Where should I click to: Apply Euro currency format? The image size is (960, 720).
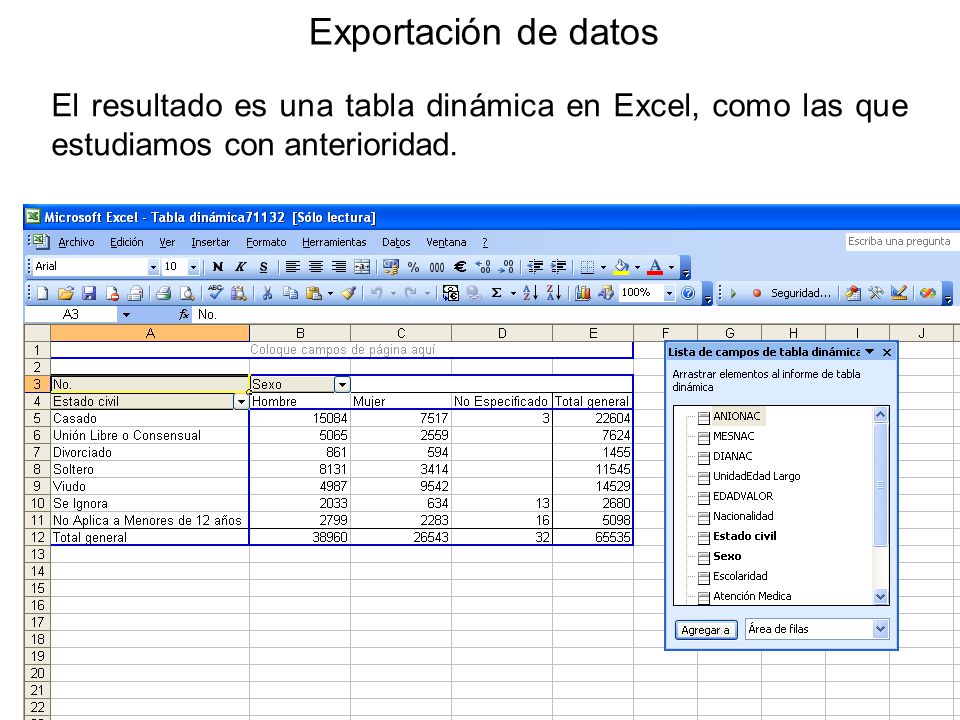pos(460,267)
